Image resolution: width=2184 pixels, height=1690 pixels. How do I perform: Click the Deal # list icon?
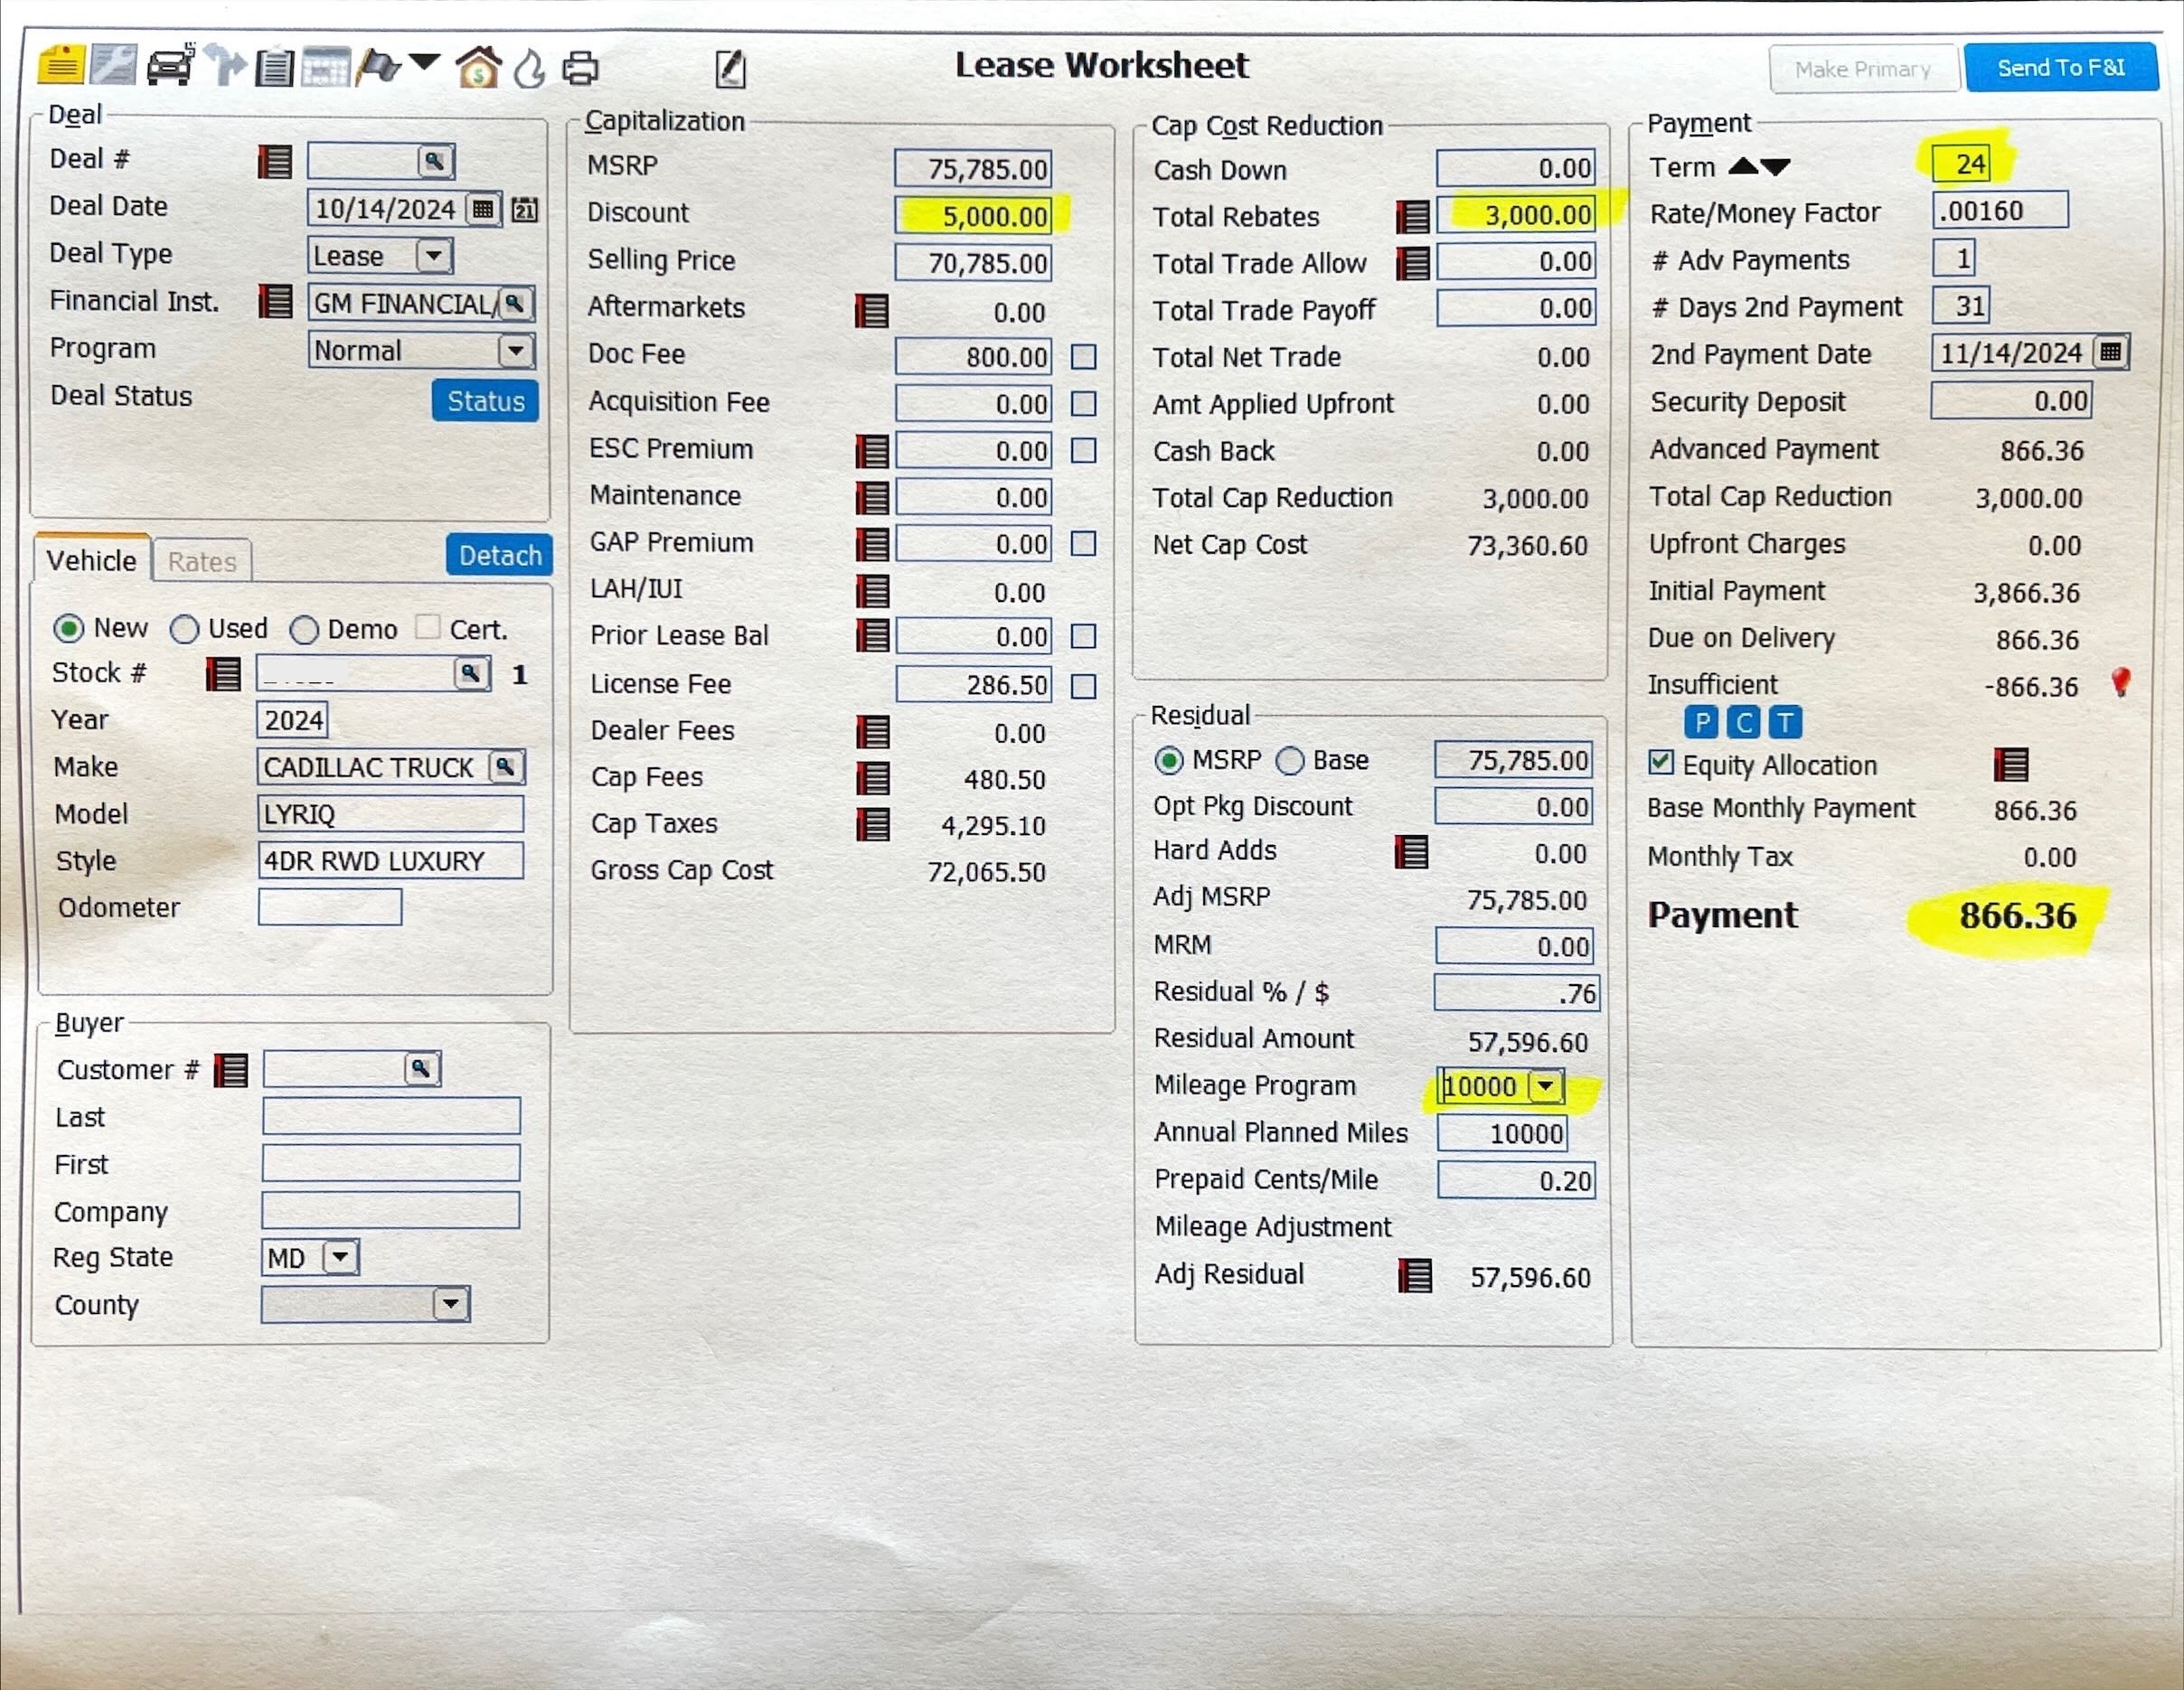(275, 161)
